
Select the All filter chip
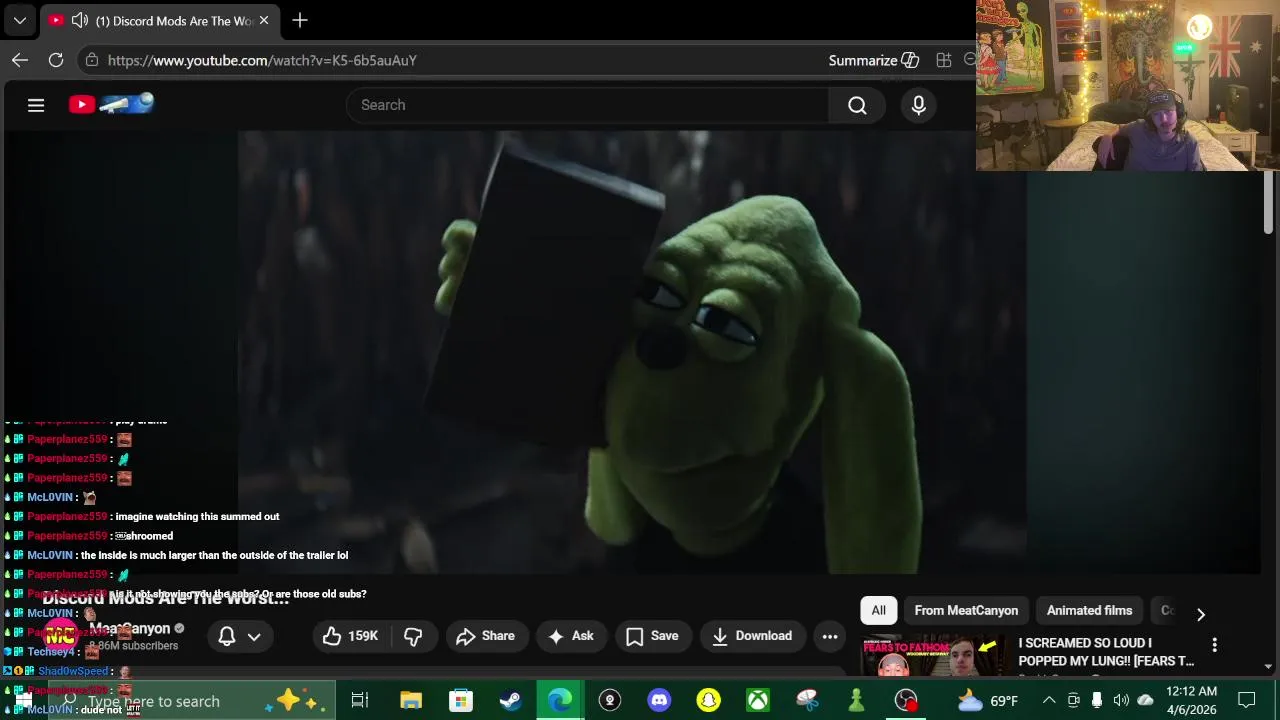[x=878, y=610]
